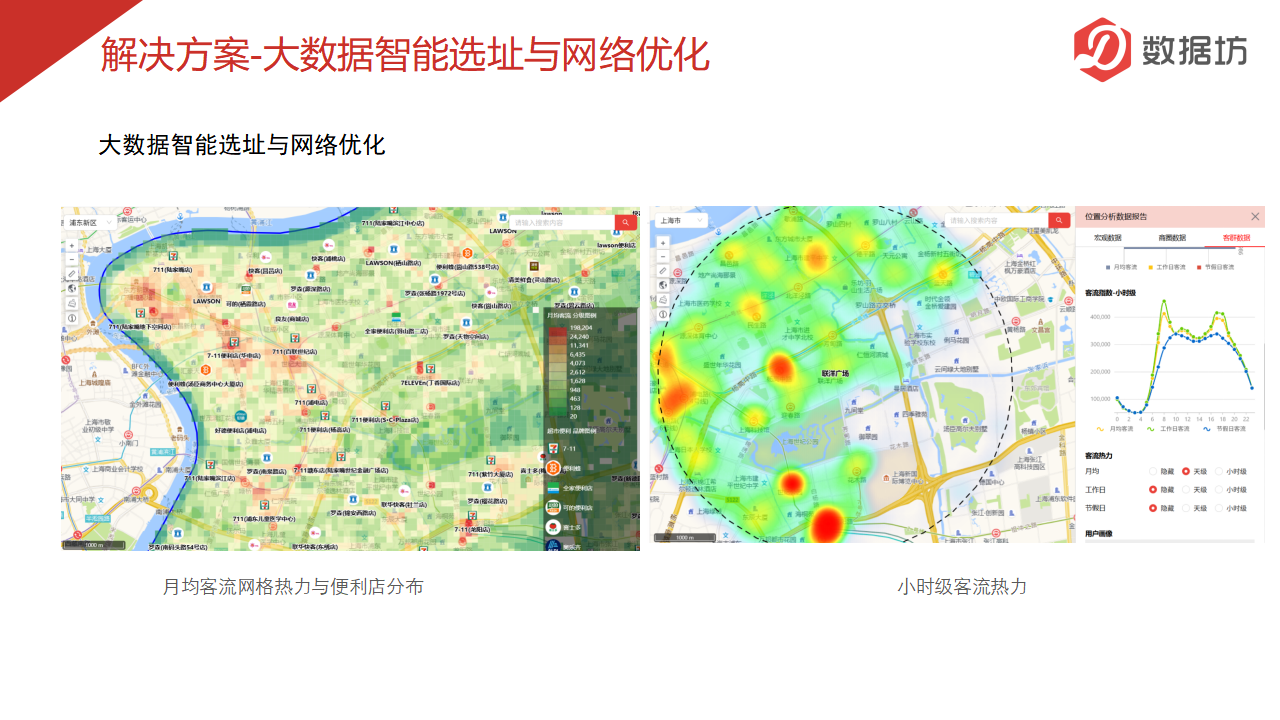Select the LAWSON marker near 可的(栖霞路店)
The image size is (1280, 720).
pos(207,287)
